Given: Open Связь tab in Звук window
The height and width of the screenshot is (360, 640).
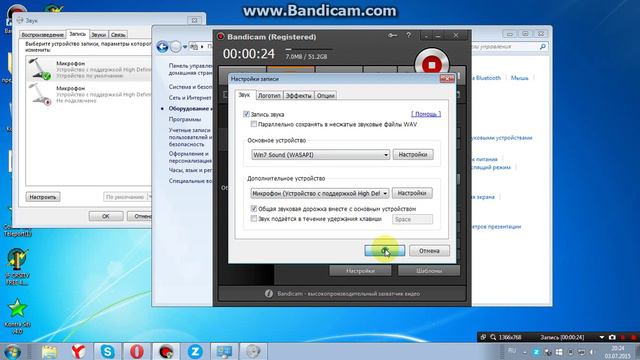Looking at the screenshot, I should pyautogui.click(x=118, y=35).
